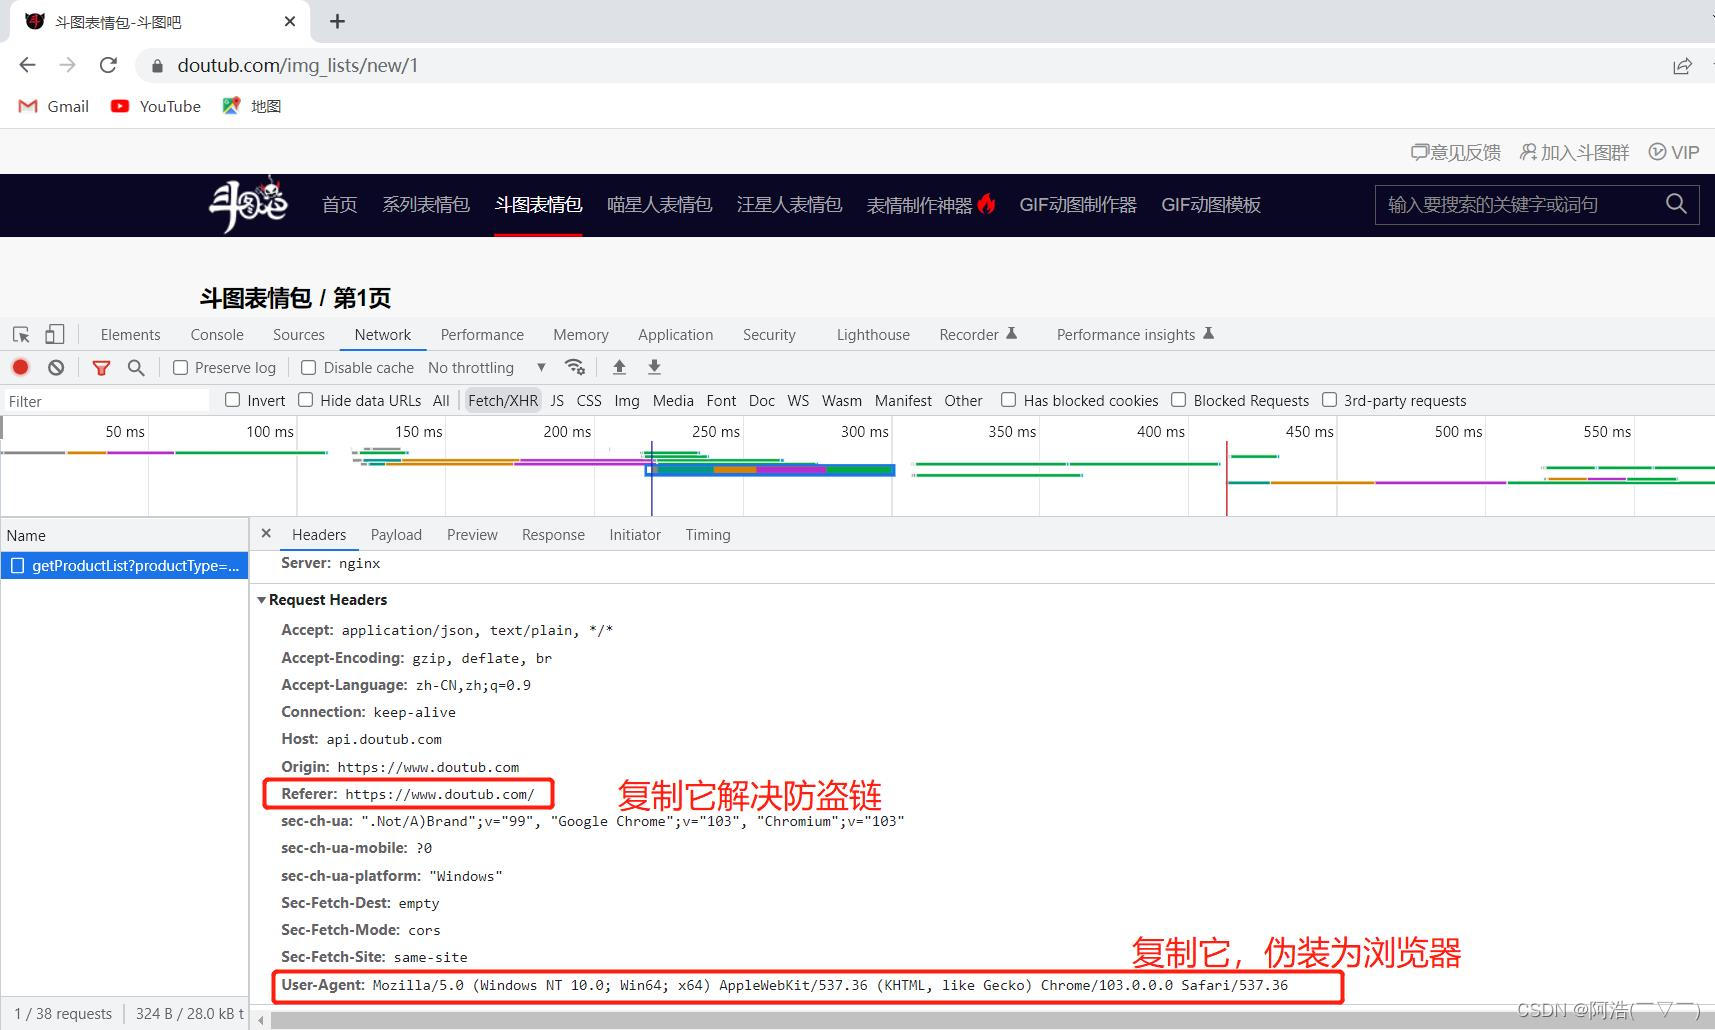Click the 意见反馈 feedback link
The width and height of the screenshot is (1715, 1030).
[1456, 152]
